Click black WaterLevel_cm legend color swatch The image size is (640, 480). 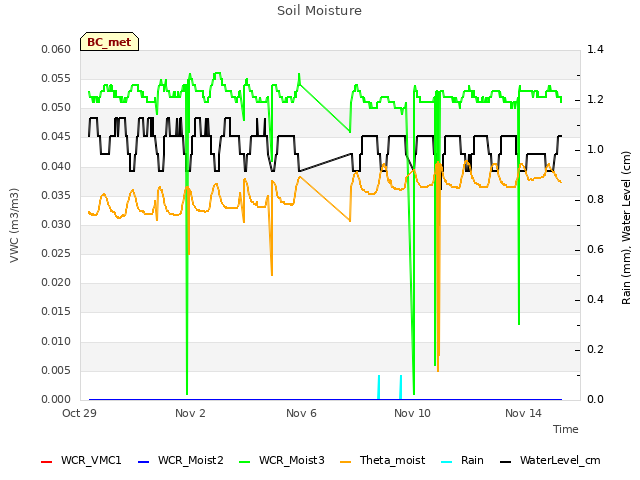[x=505, y=462]
